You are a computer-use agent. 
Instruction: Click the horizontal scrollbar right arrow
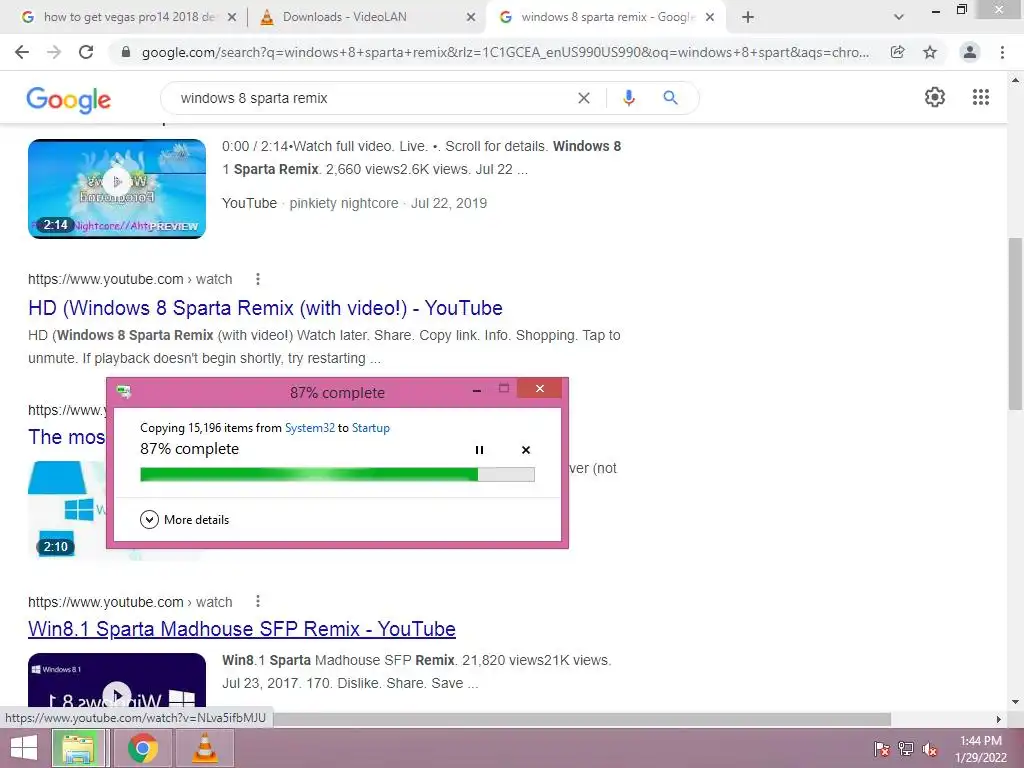(x=999, y=719)
